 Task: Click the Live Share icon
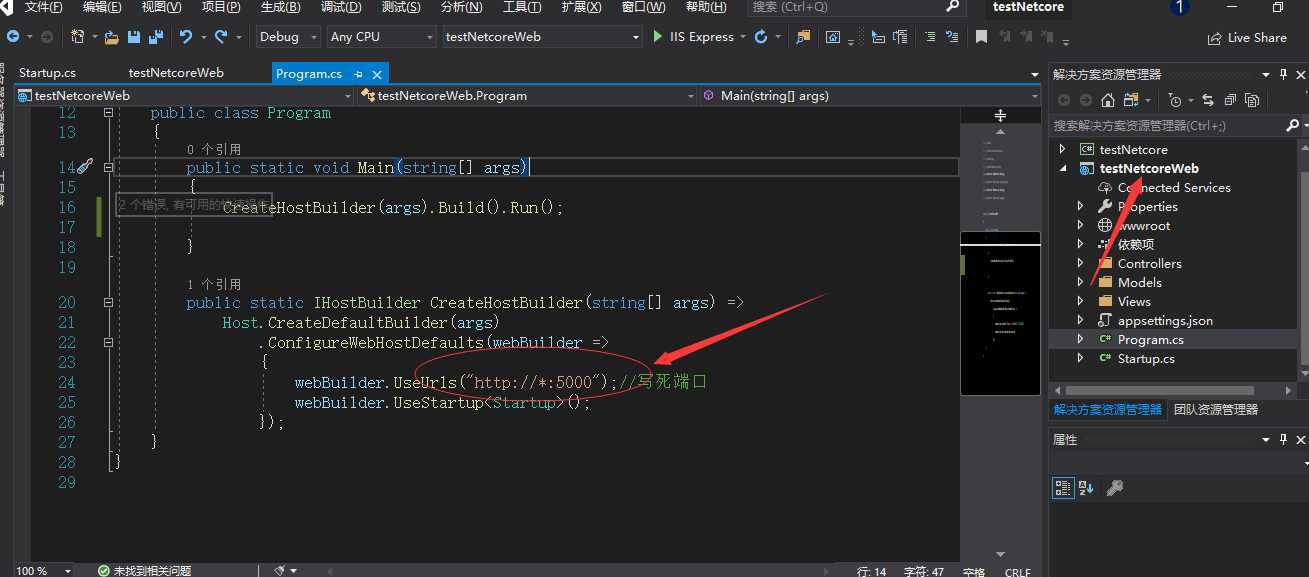tap(1215, 38)
